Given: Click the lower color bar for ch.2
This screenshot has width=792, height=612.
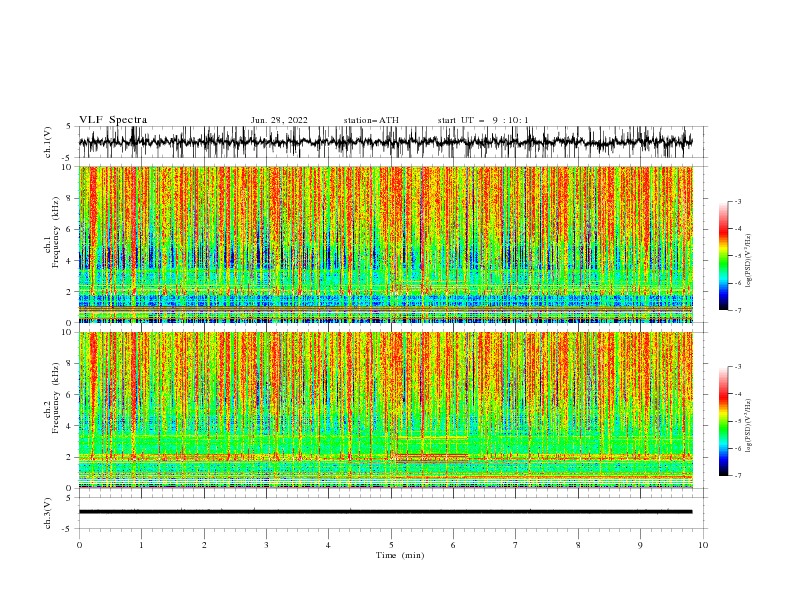Looking at the screenshot, I should 723,421.
